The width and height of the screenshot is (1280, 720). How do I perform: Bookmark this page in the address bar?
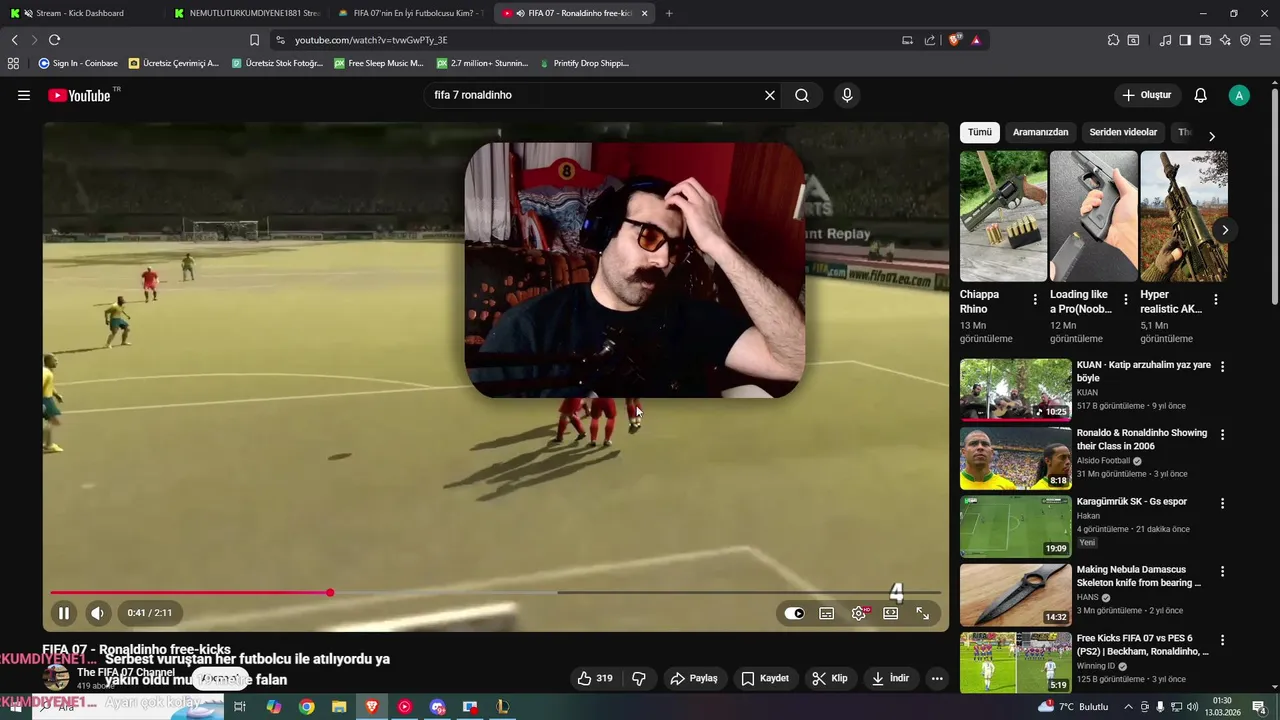point(254,40)
